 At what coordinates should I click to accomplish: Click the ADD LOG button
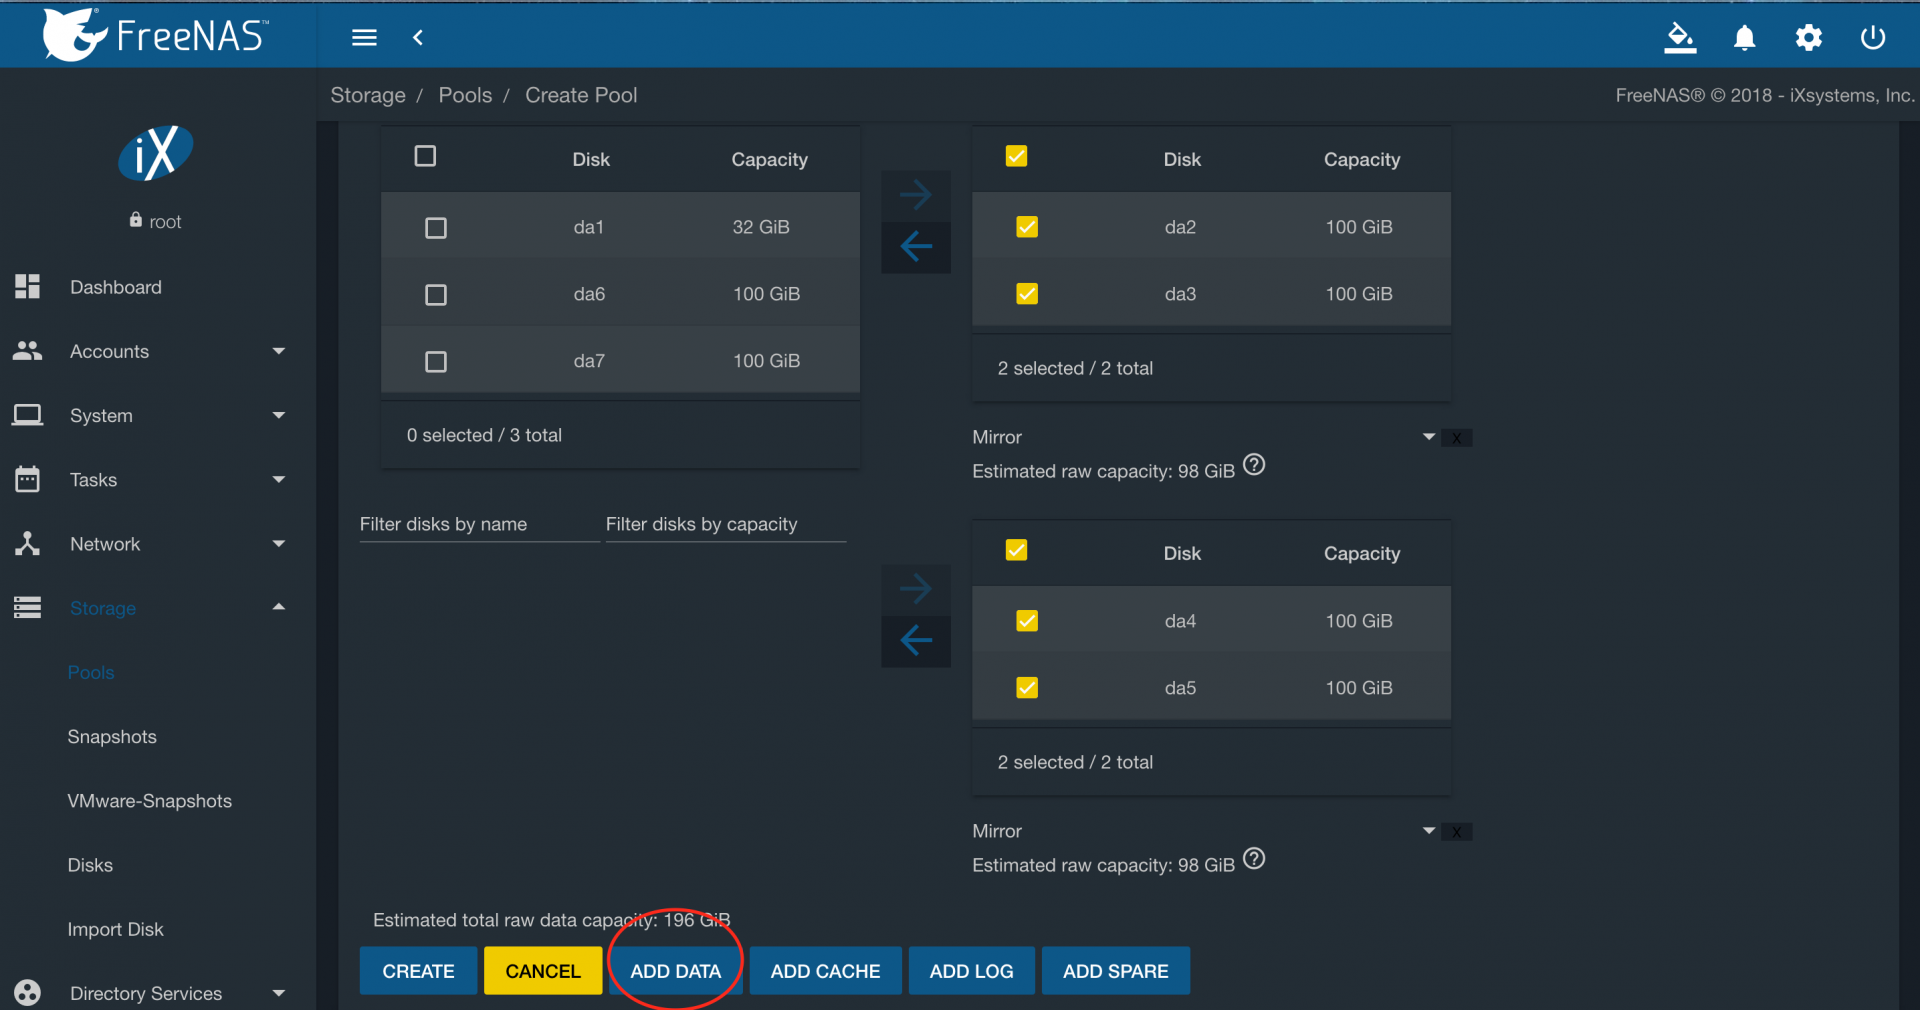pyautogui.click(x=971, y=971)
